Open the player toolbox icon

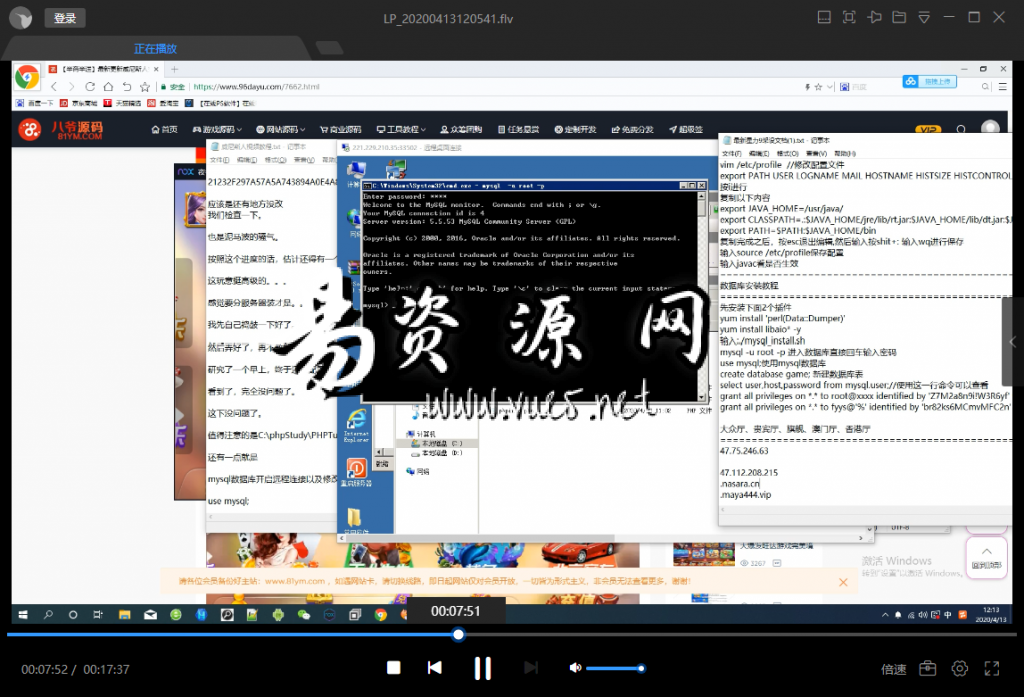[927, 668]
